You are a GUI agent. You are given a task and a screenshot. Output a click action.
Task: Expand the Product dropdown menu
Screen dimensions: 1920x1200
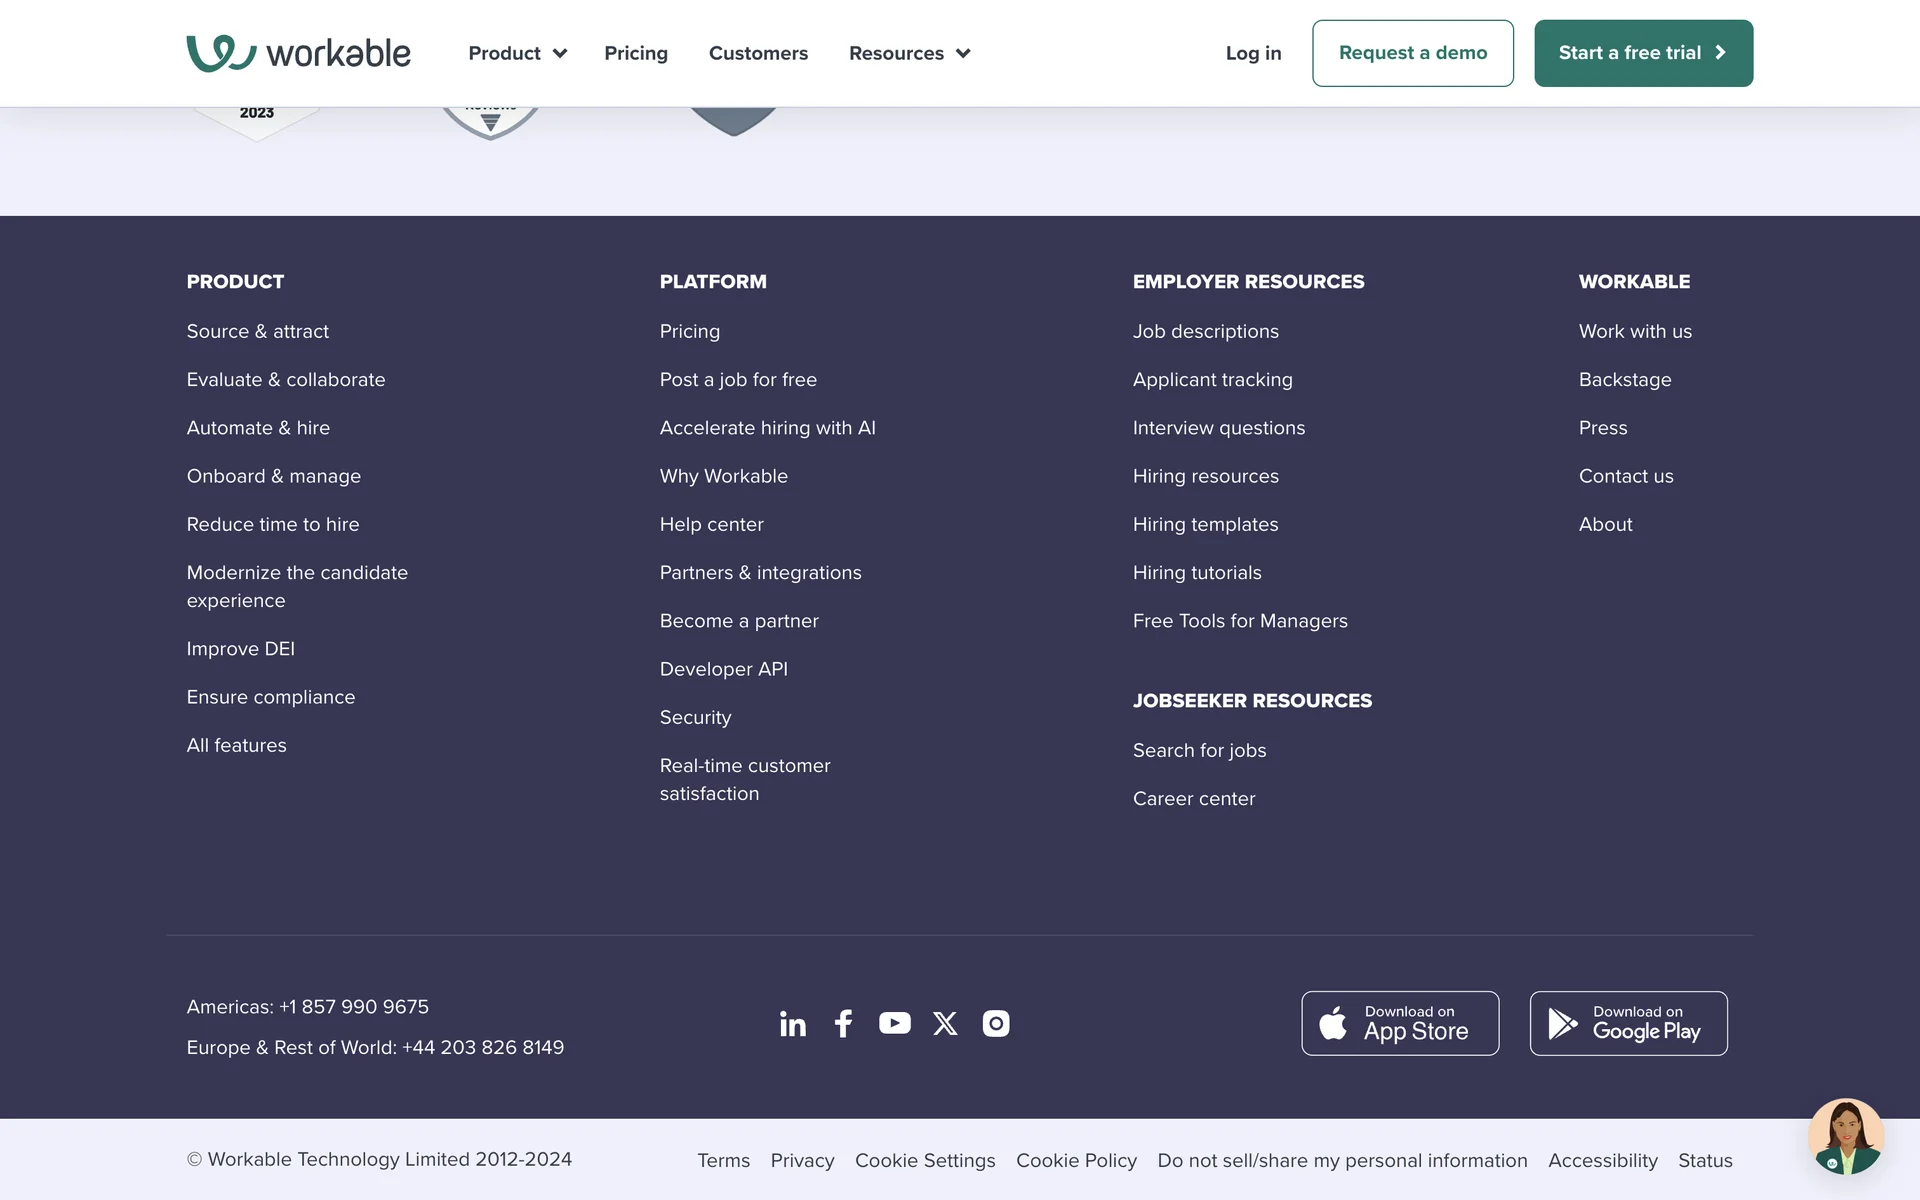tap(517, 53)
